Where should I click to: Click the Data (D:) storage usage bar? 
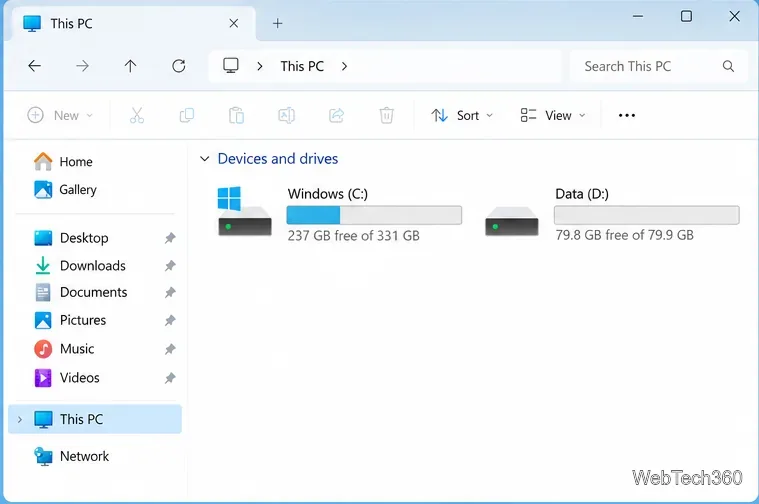point(647,215)
